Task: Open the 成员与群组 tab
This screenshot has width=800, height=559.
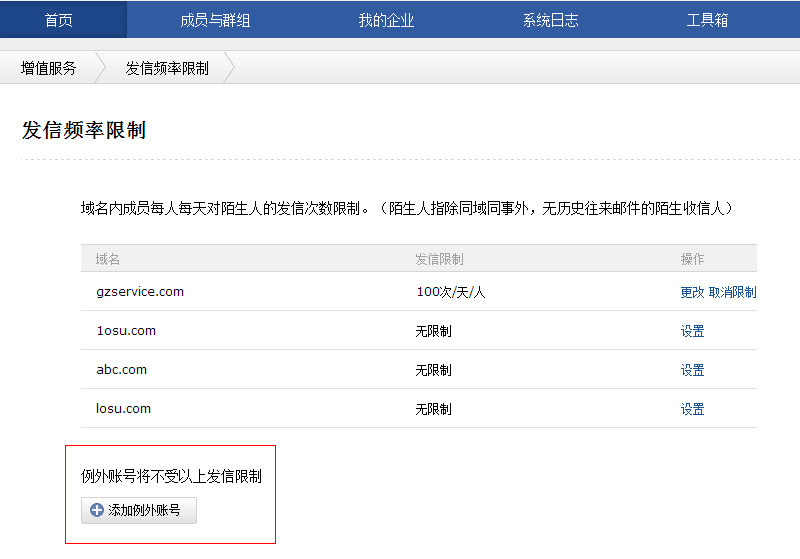Action: point(215,20)
